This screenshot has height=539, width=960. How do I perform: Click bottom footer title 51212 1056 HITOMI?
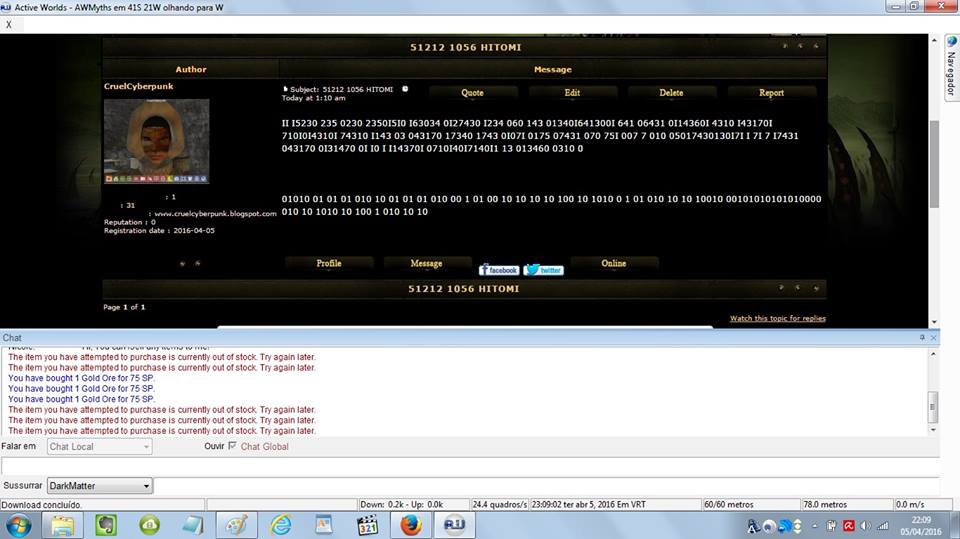[x=463, y=288]
